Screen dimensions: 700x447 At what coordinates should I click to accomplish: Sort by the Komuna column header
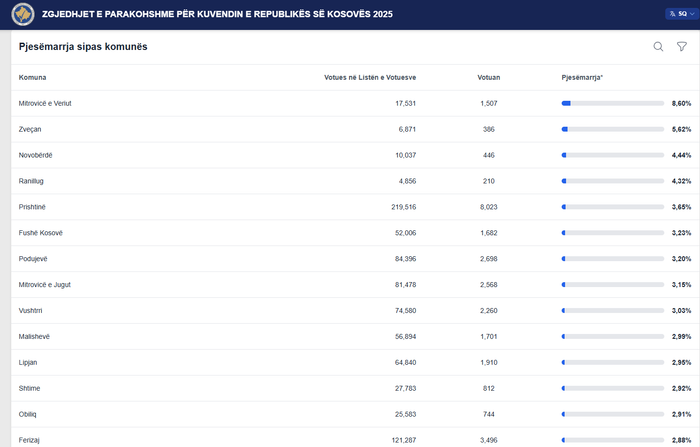tap(33, 77)
